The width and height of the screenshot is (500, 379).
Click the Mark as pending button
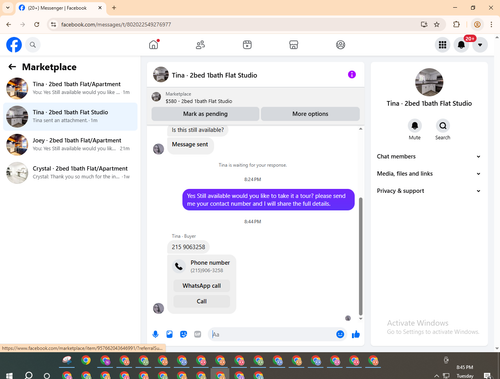[205, 114]
